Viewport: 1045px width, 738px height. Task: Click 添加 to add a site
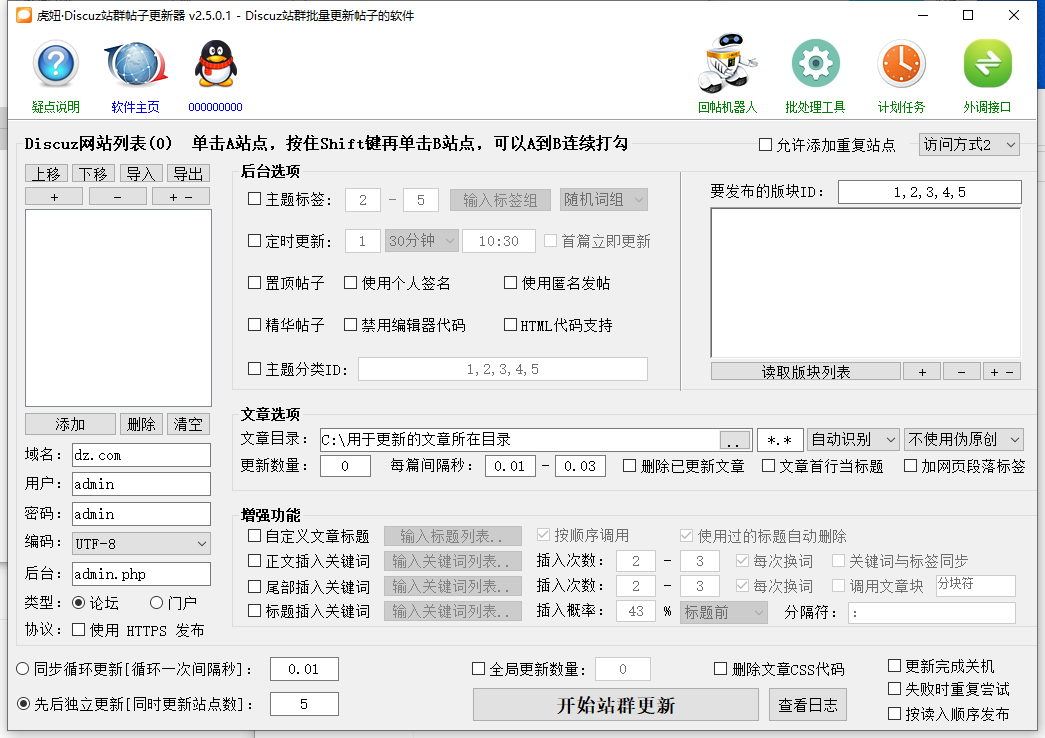[x=70, y=424]
